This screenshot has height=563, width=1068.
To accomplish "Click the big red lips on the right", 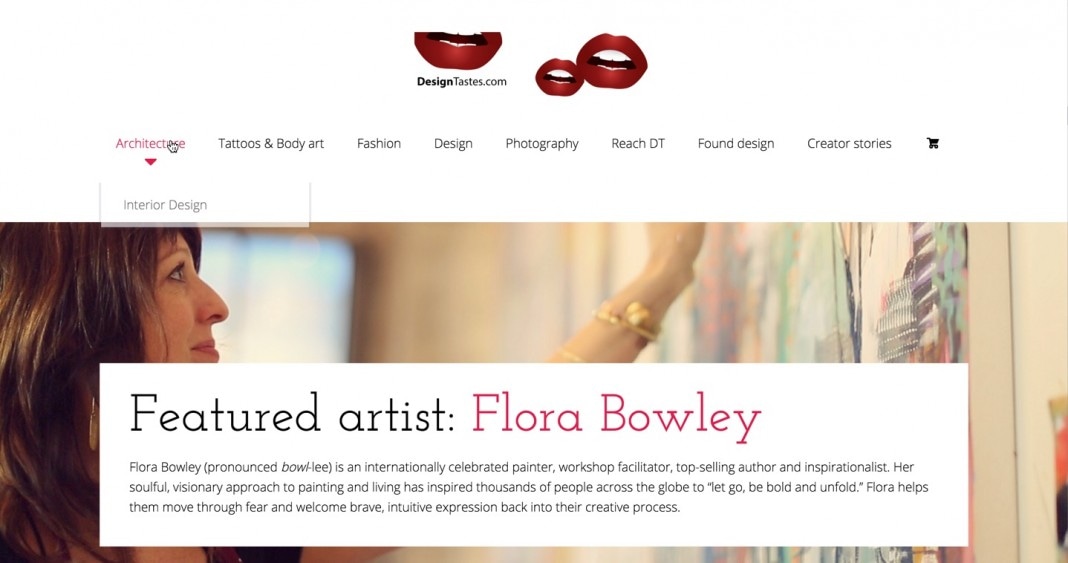I will coord(612,60).
